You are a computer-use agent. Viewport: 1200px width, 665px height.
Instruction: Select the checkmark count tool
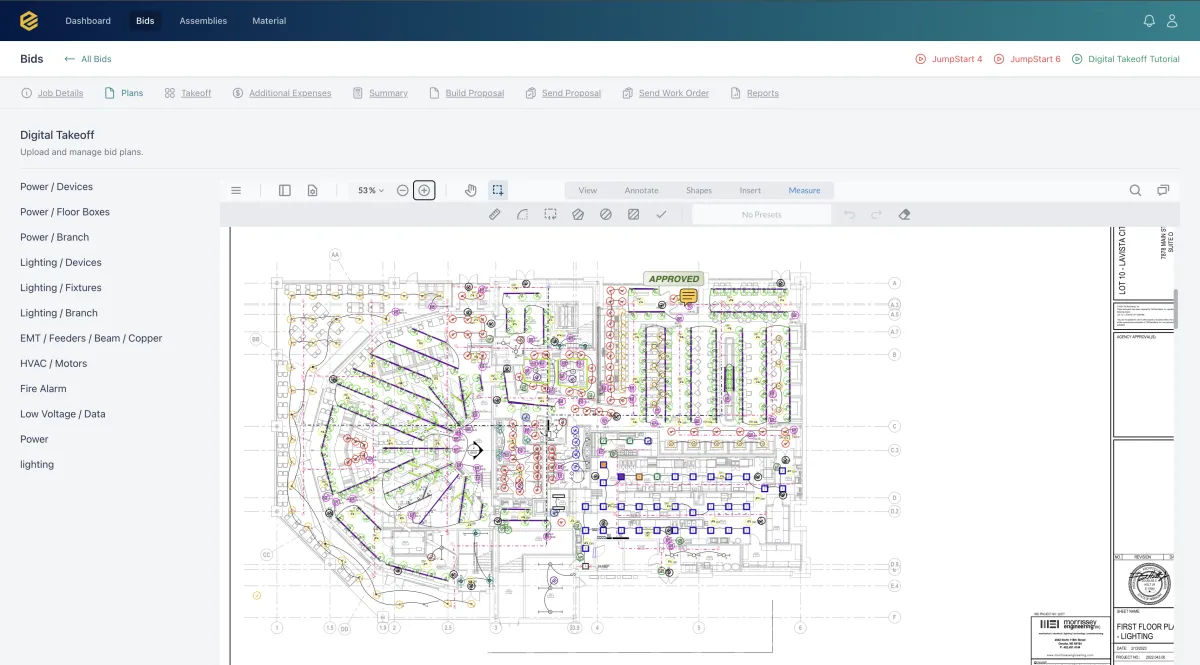click(x=661, y=214)
